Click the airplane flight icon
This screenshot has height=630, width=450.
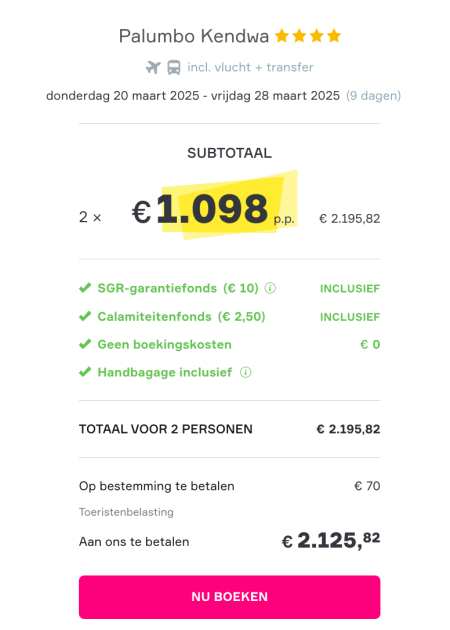pos(153,67)
